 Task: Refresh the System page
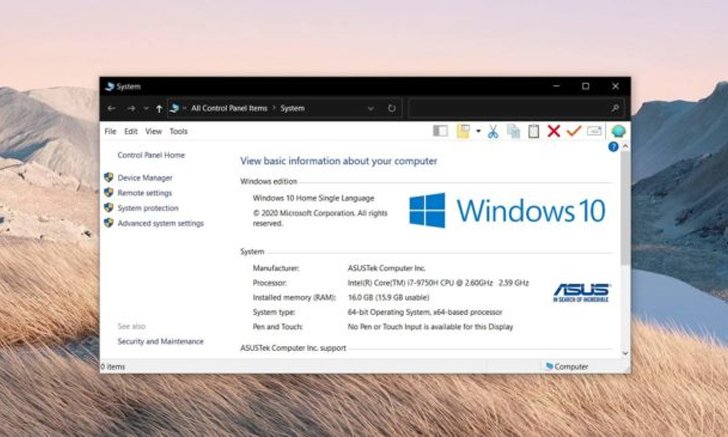coord(392,108)
